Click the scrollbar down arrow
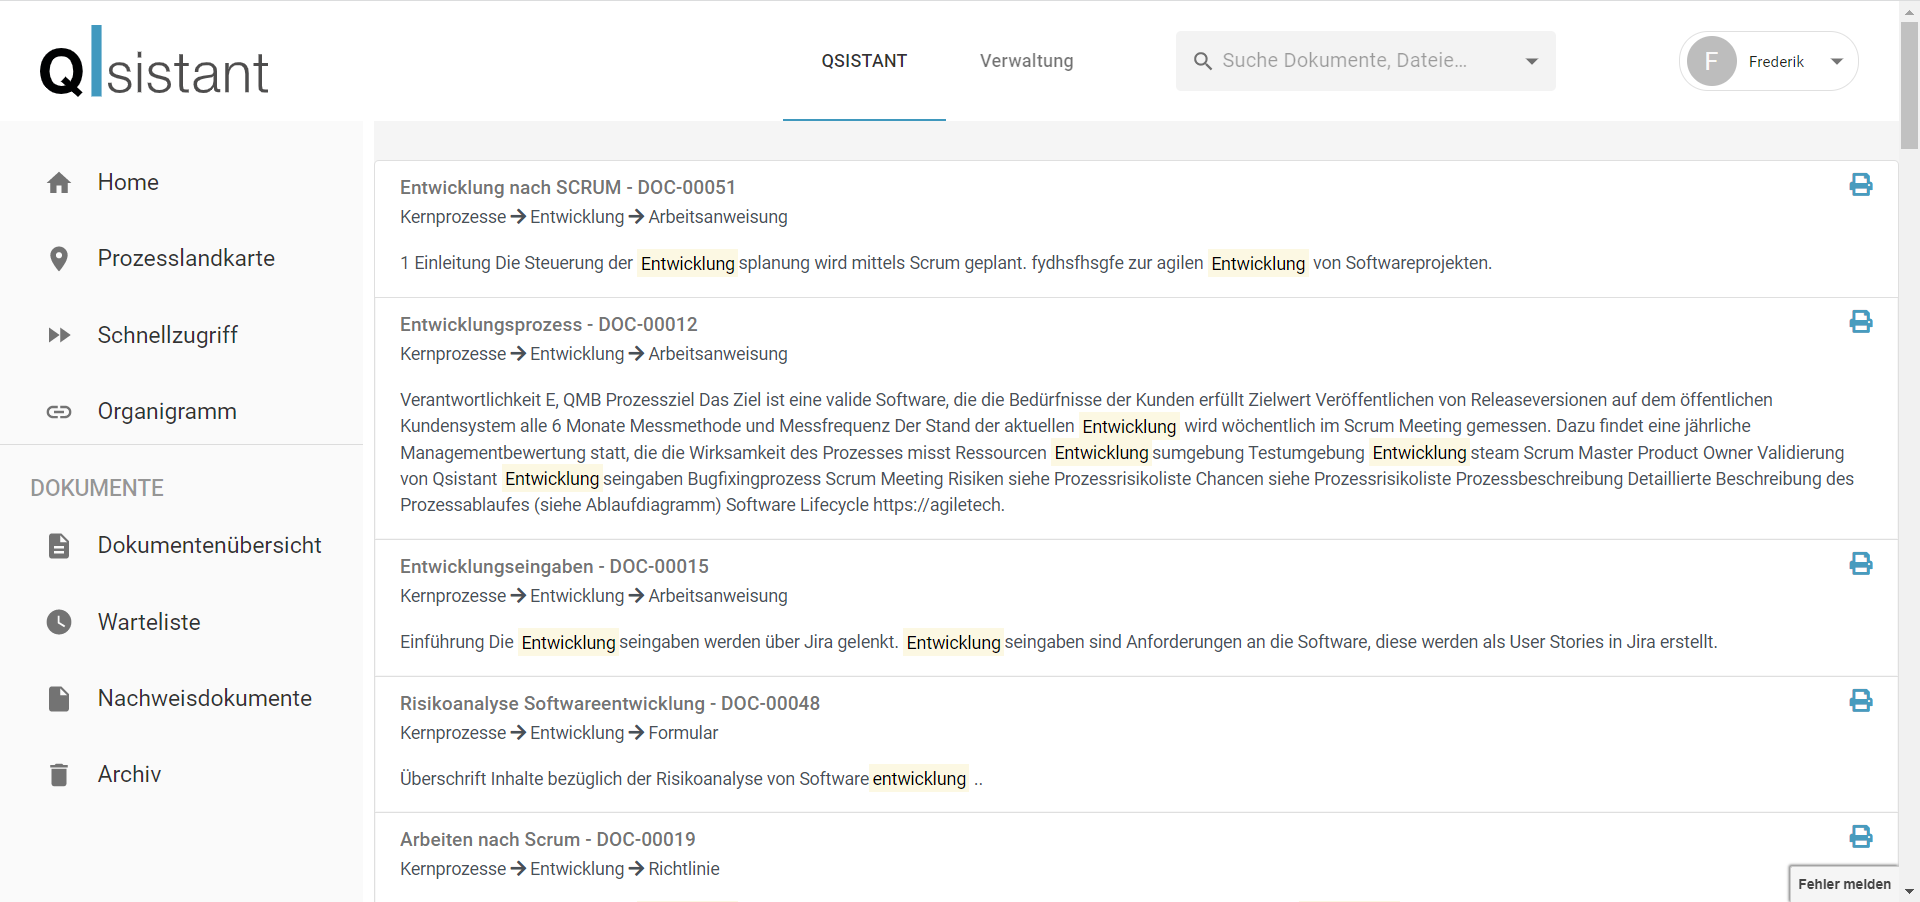 tap(1909, 890)
